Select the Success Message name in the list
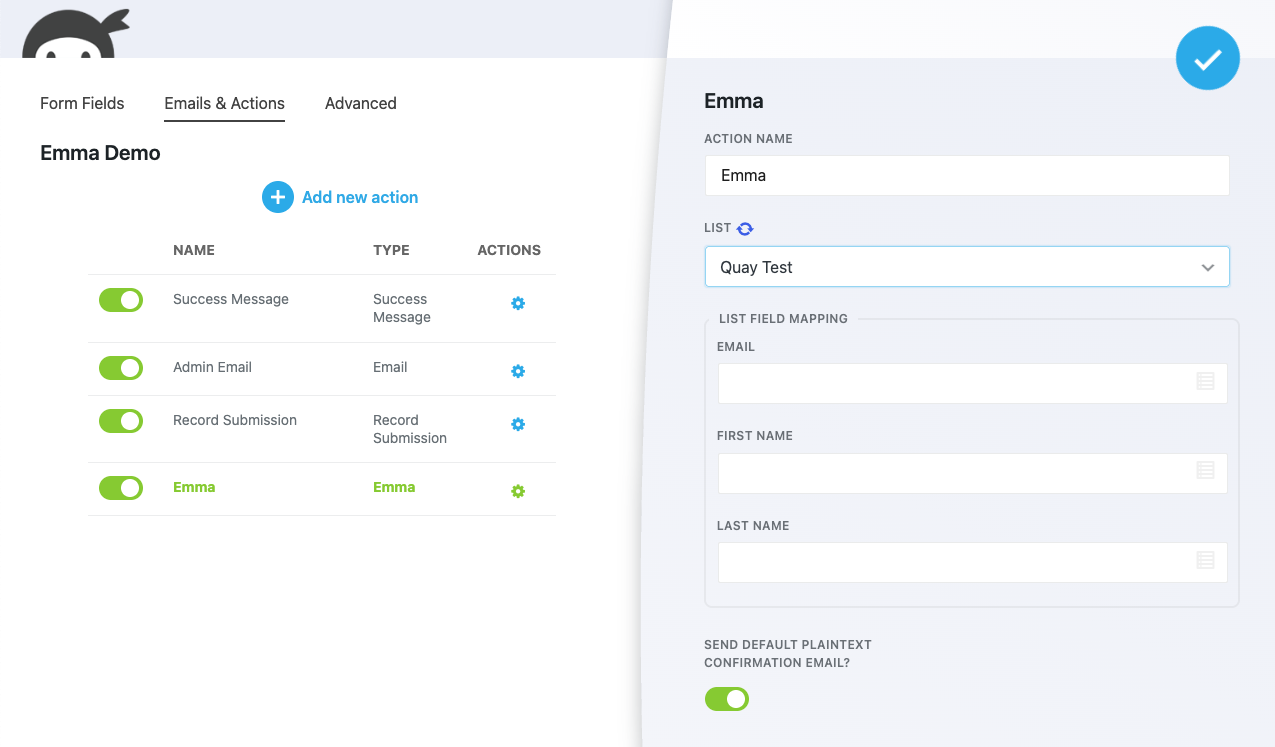This screenshot has height=747, width=1275. [231, 299]
